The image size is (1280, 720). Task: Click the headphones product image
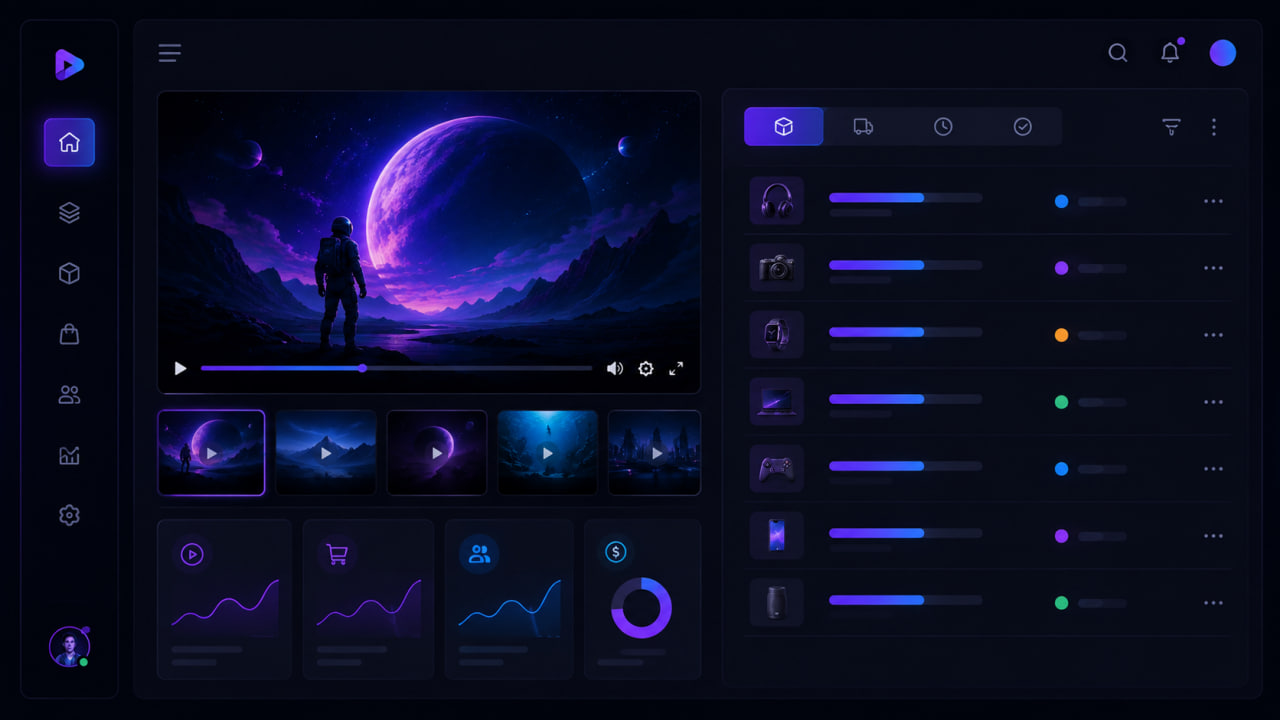pyautogui.click(x=777, y=201)
